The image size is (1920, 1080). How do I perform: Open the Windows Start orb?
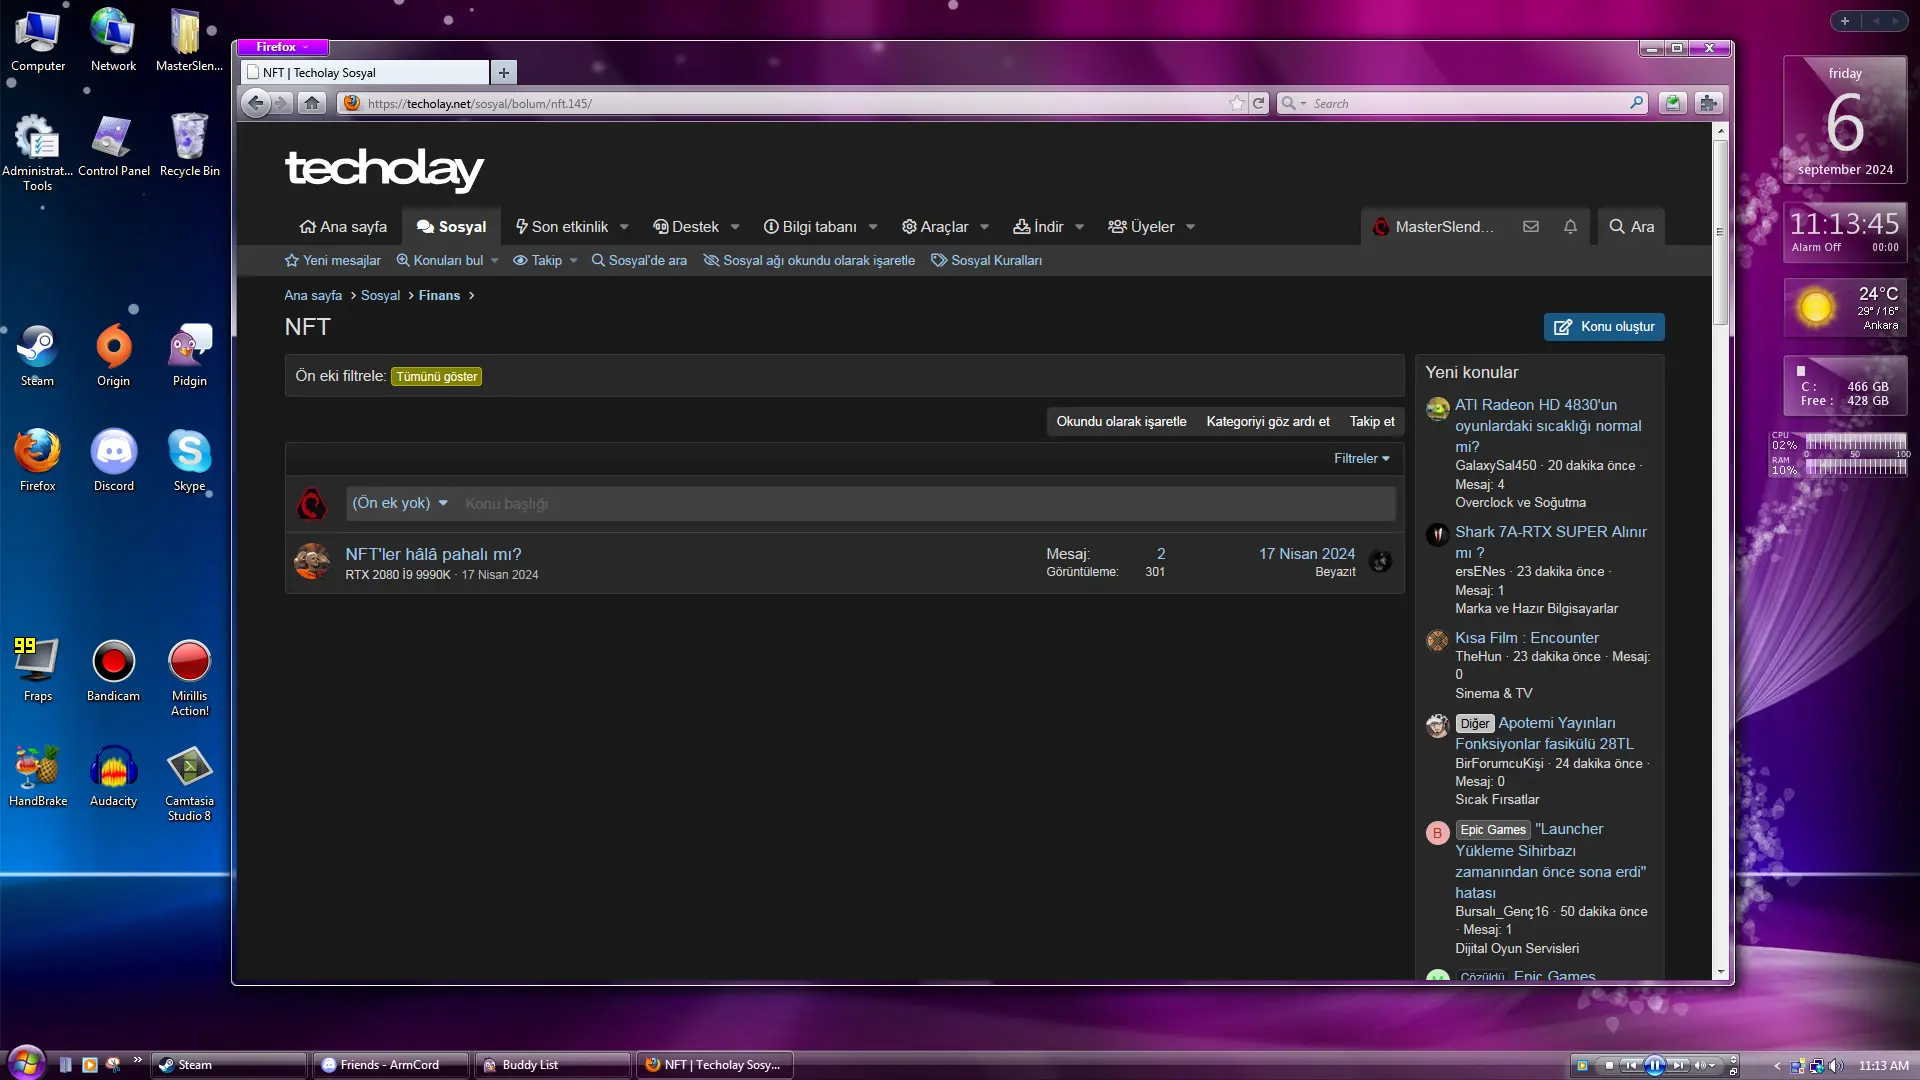point(26,1062)
